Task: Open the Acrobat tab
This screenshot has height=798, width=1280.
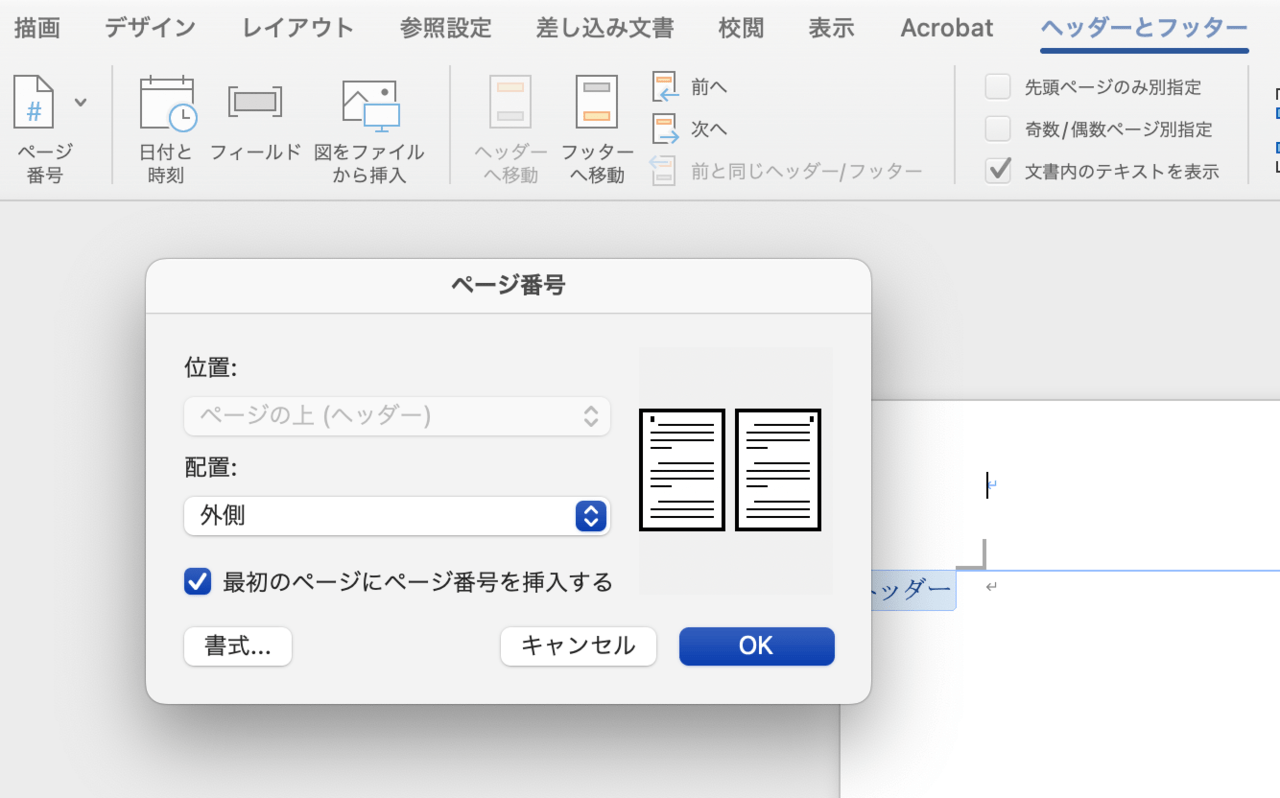Action: point(946,28)
